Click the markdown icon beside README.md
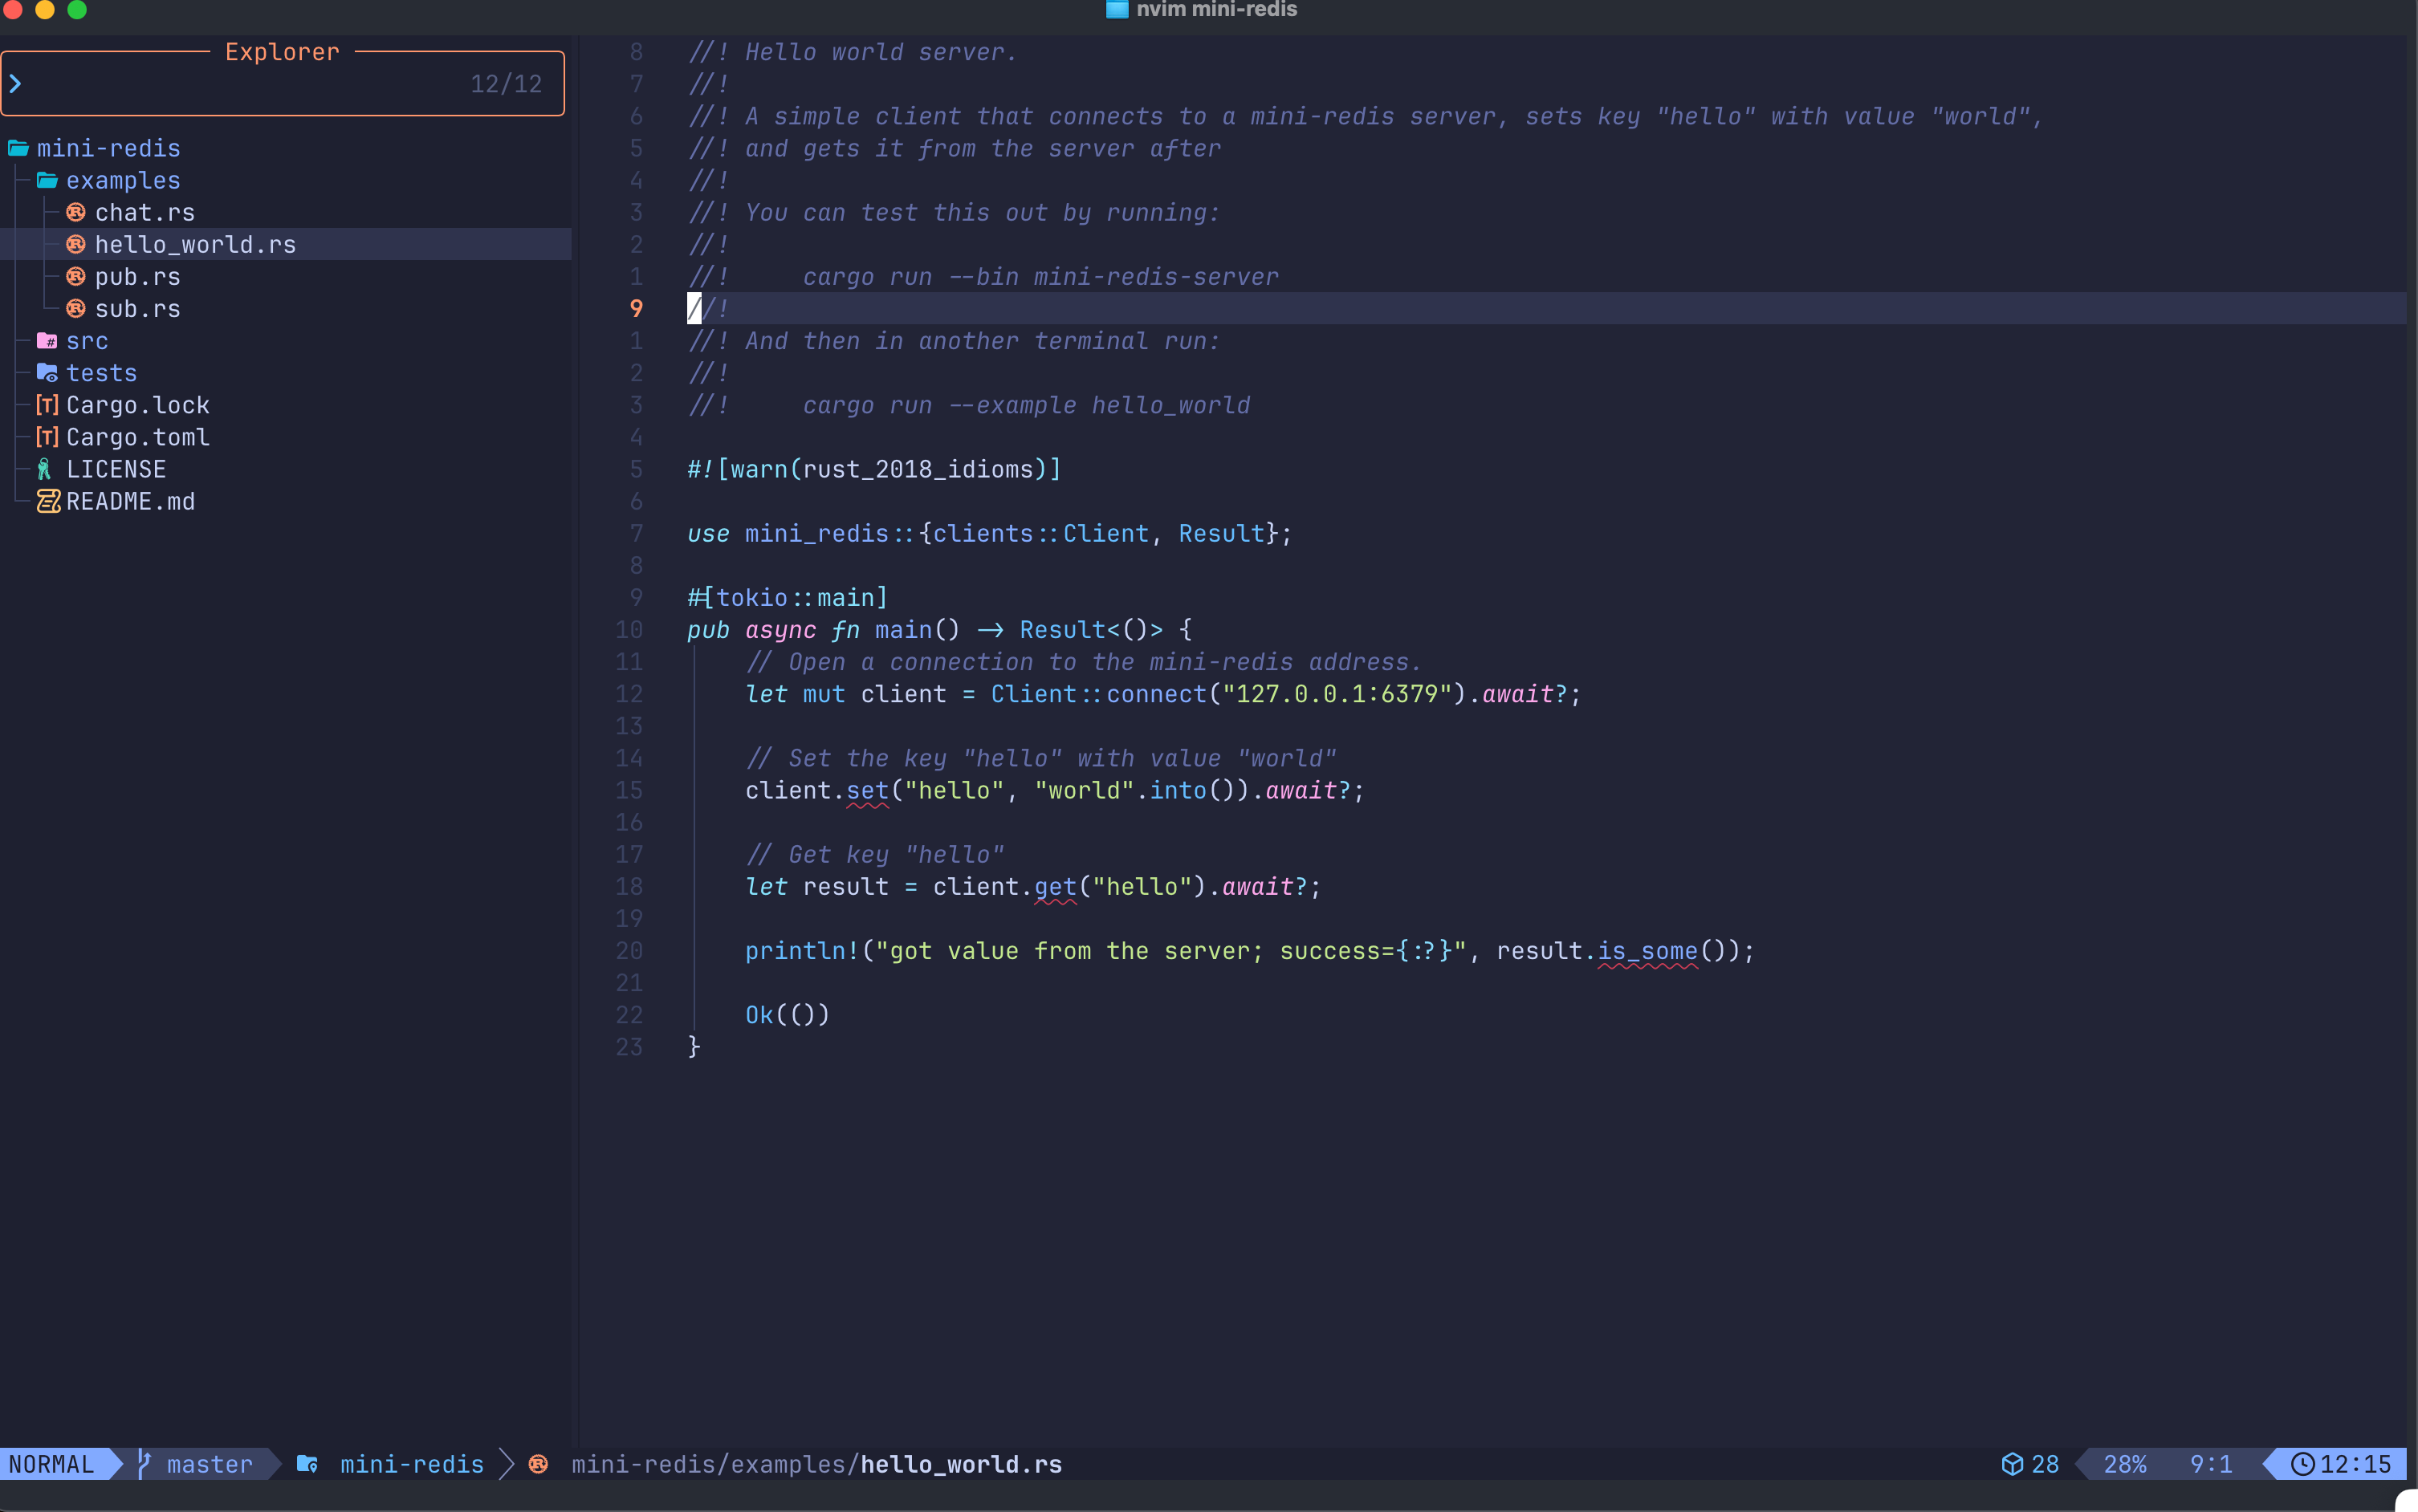2418x1512 pixels. tap(47, 501)
